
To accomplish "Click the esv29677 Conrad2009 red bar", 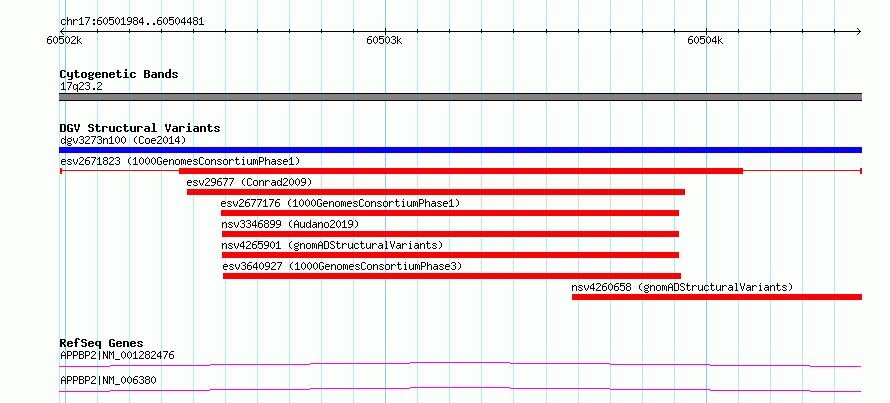I will point(436,192).
